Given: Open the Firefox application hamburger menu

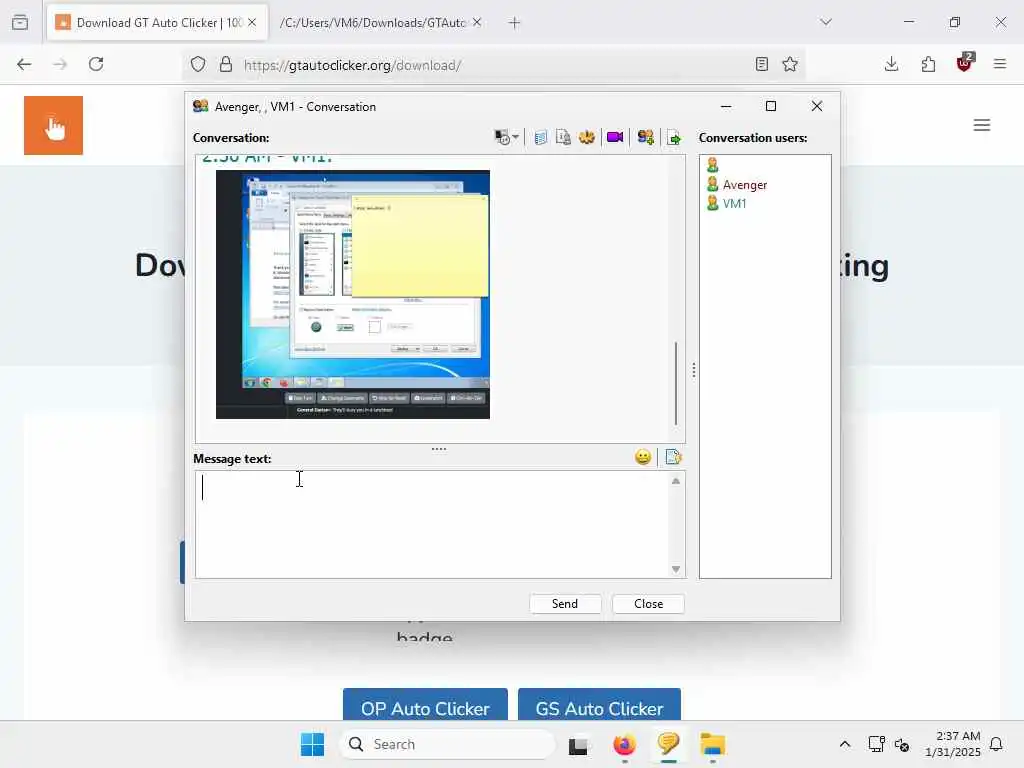Looking at the screenshot, I should coord(1000,64).
